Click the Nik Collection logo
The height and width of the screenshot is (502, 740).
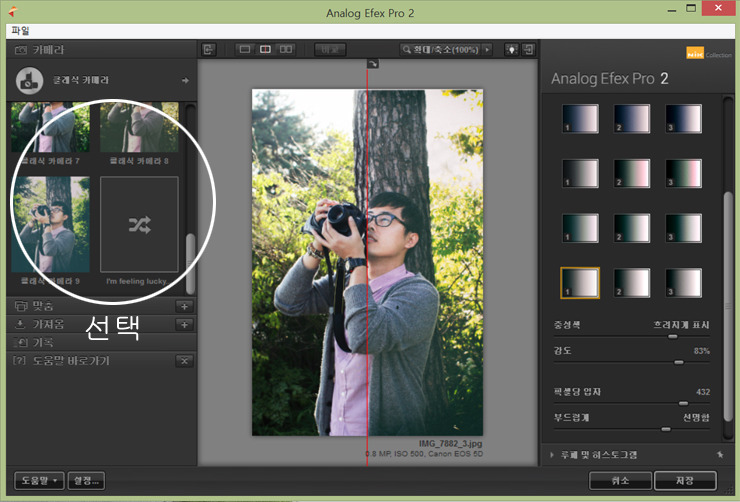(x=709, y=53)
